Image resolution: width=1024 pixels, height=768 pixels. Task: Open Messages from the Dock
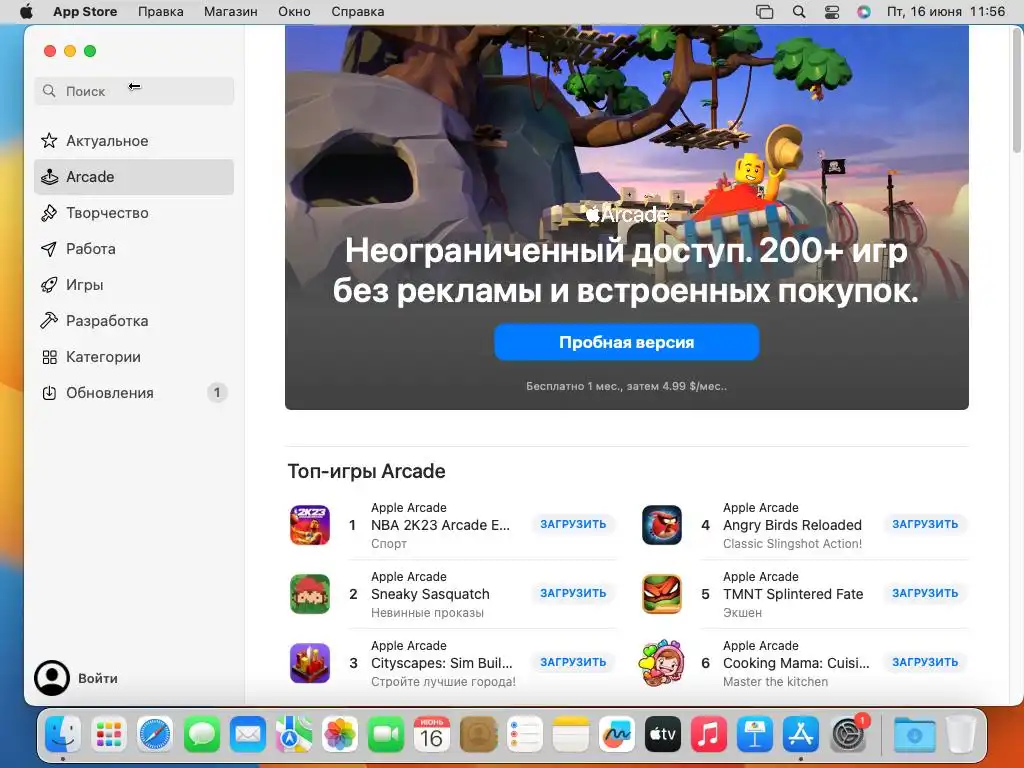click(202, 734)
